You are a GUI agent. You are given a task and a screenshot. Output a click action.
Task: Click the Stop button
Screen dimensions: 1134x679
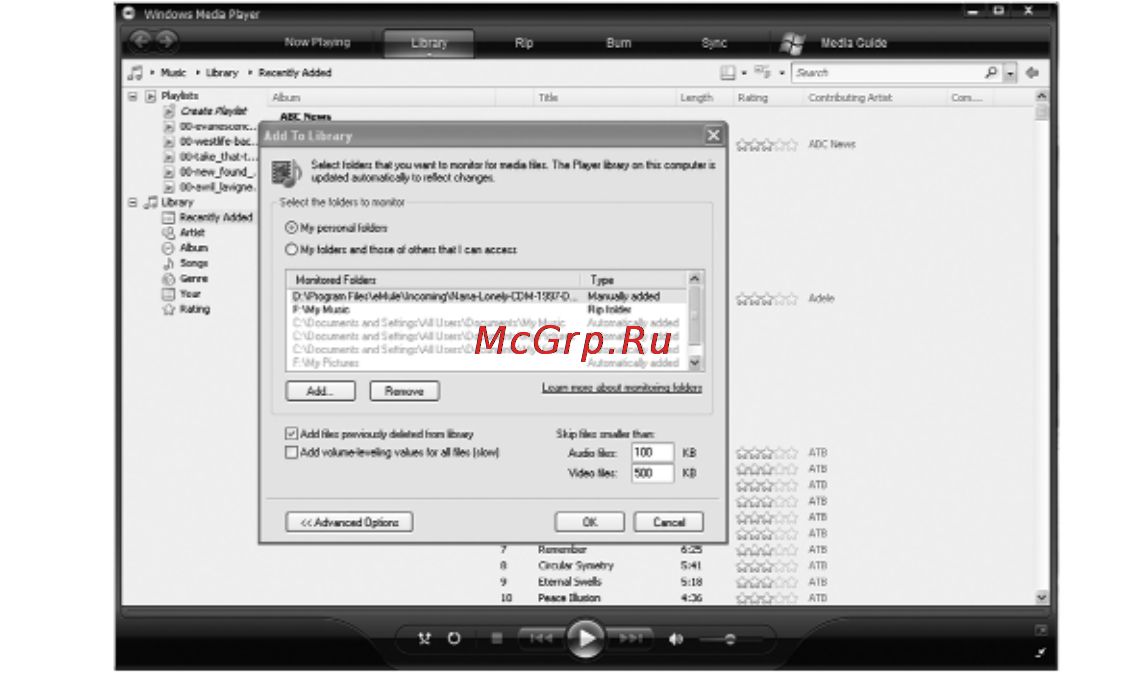coord(497,639)
